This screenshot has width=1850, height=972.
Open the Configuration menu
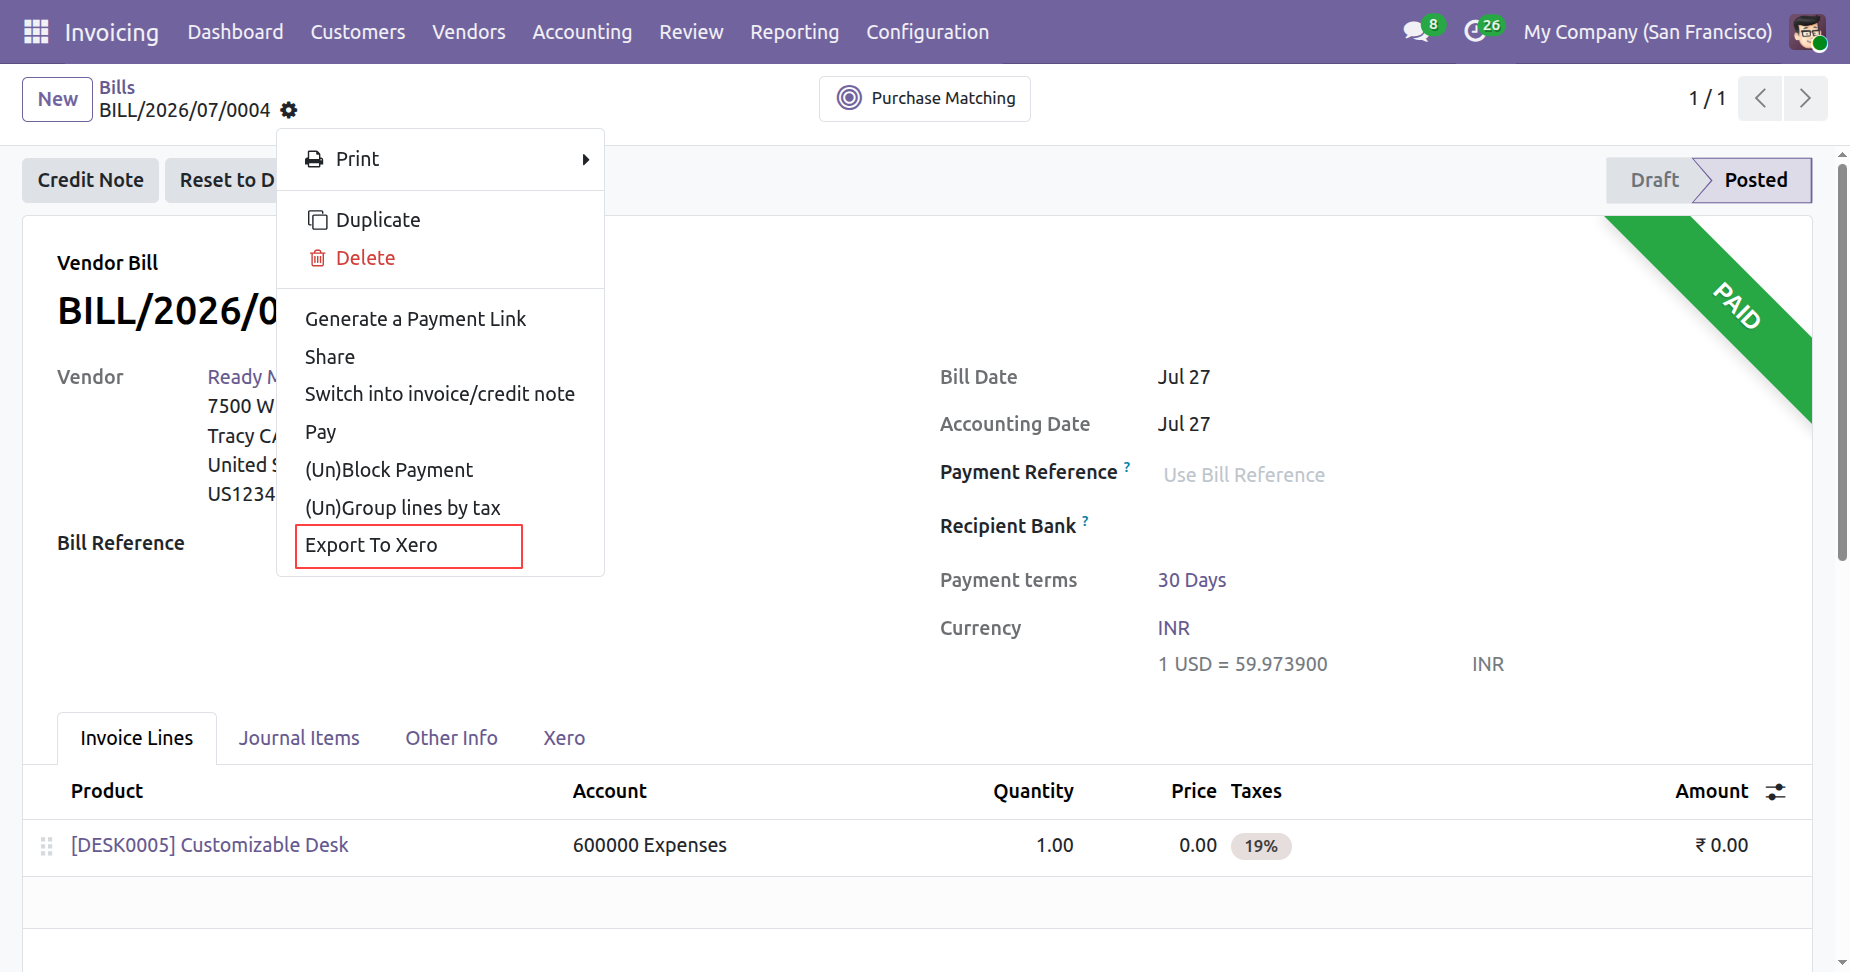click(927, 32)
